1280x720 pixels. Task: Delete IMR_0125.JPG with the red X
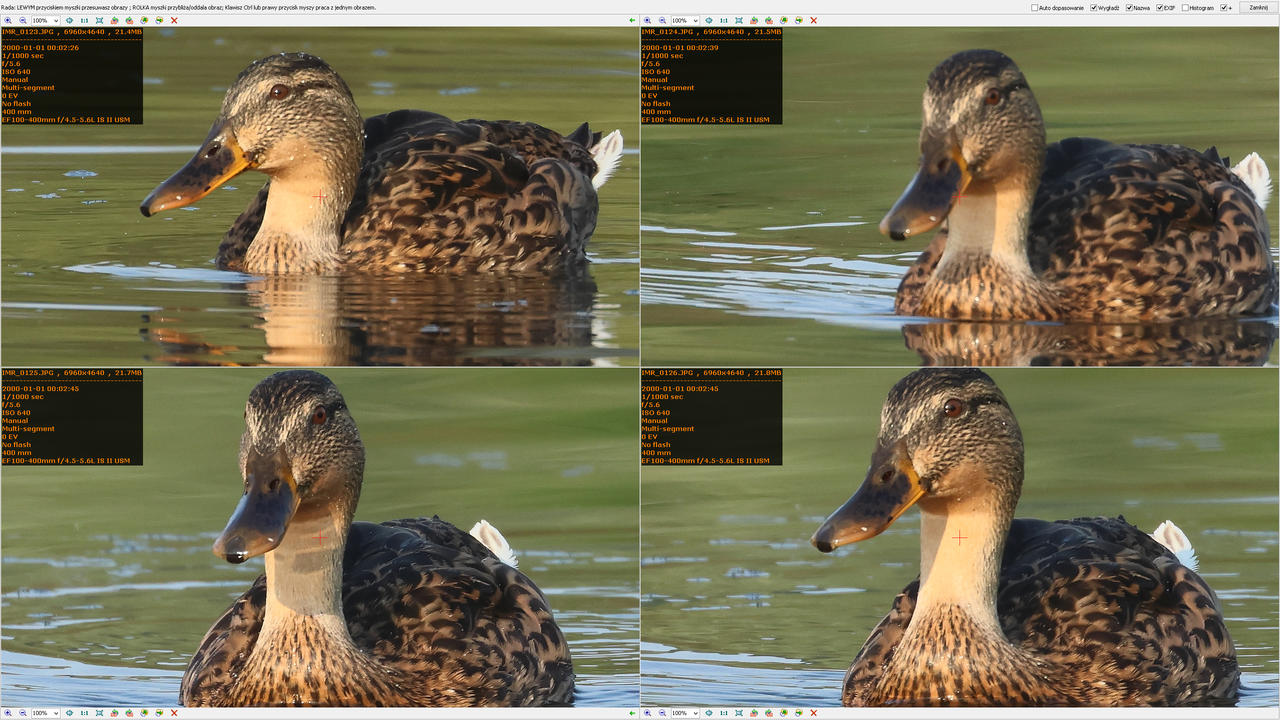pos(174,713)
